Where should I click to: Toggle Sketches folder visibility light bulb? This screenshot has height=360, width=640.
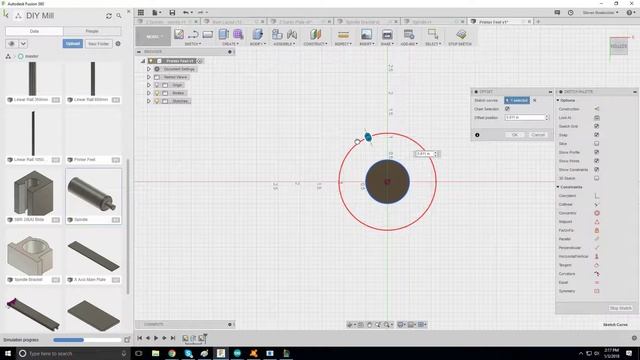click(x=157, y=101)
